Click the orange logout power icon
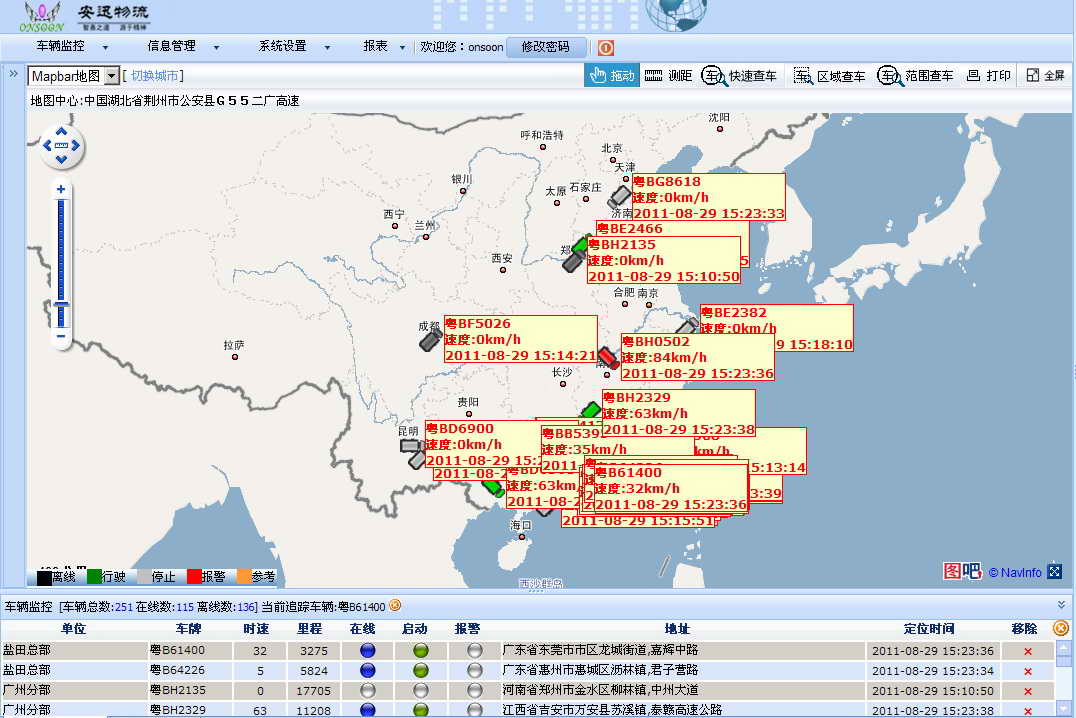 pyautogui.click(x=605, y=47)
